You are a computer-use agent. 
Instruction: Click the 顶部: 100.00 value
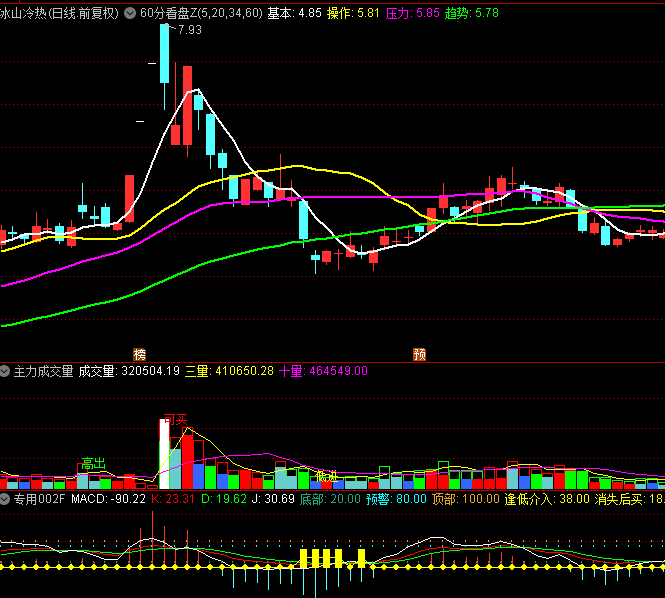click(x=466, y=499)
